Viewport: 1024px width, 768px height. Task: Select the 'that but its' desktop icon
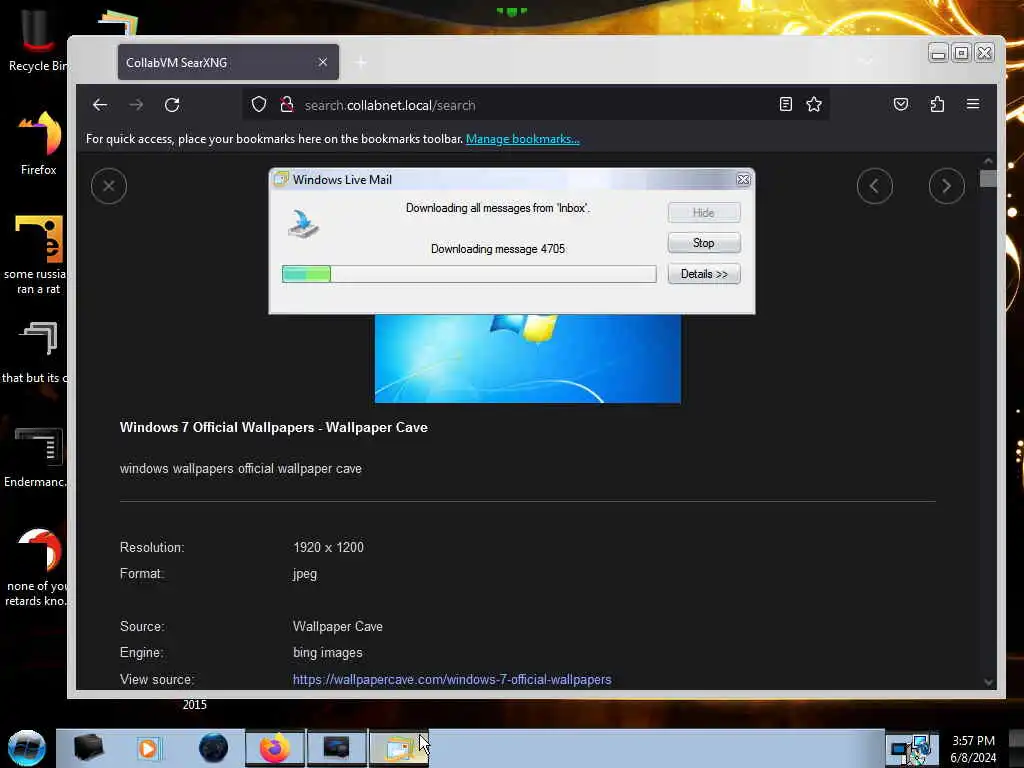coord(37,353)
